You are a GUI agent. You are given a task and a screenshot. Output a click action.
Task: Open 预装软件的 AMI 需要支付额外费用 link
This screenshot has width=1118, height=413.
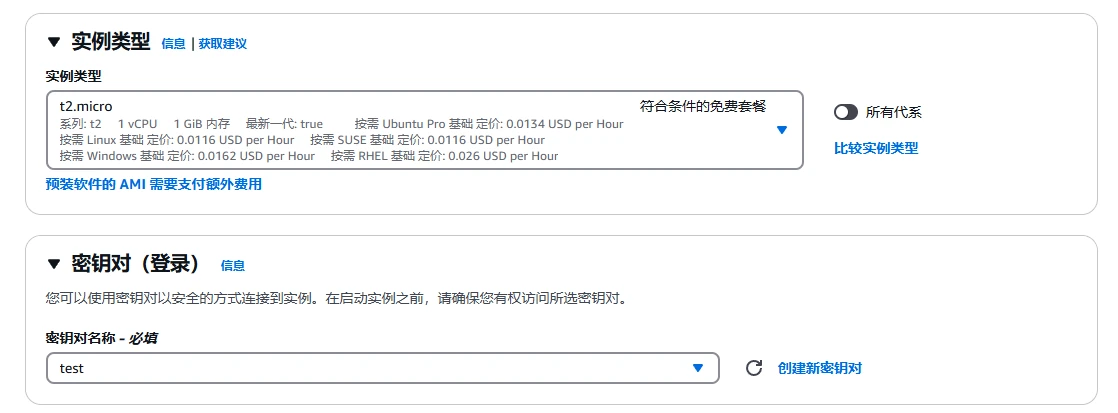coord(154,184)
